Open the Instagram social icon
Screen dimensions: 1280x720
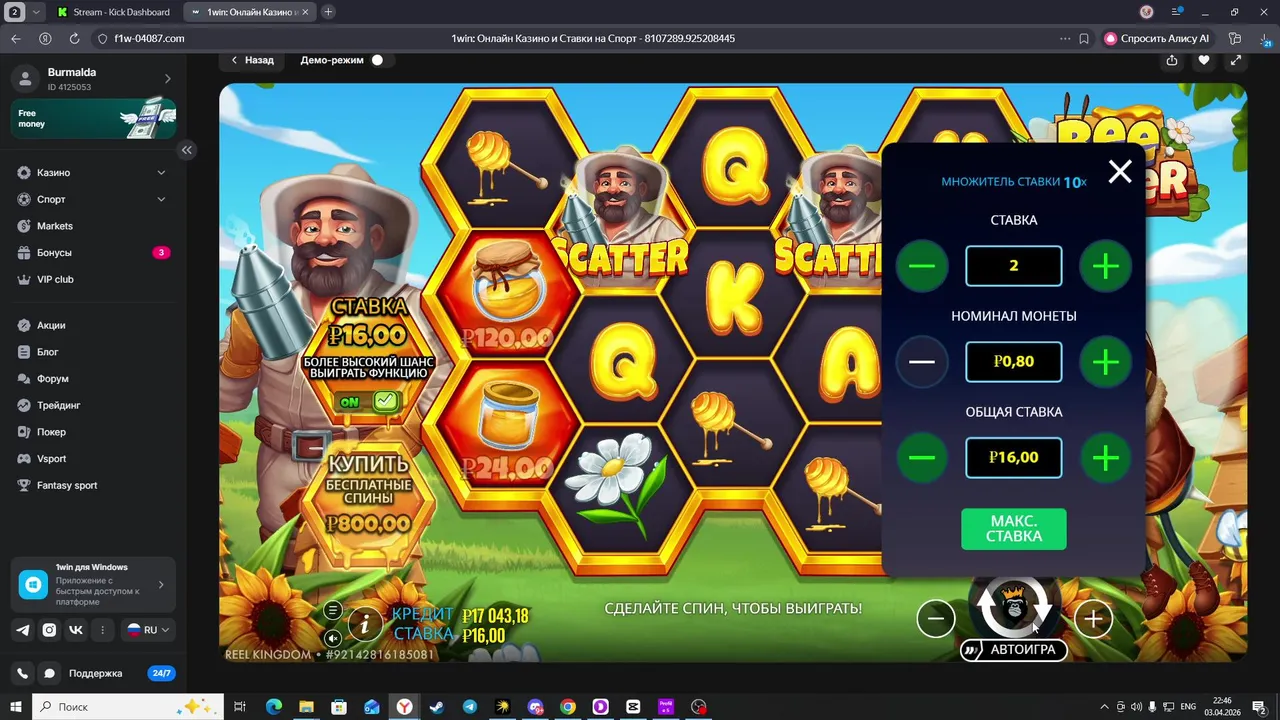[x=49, y=630]
